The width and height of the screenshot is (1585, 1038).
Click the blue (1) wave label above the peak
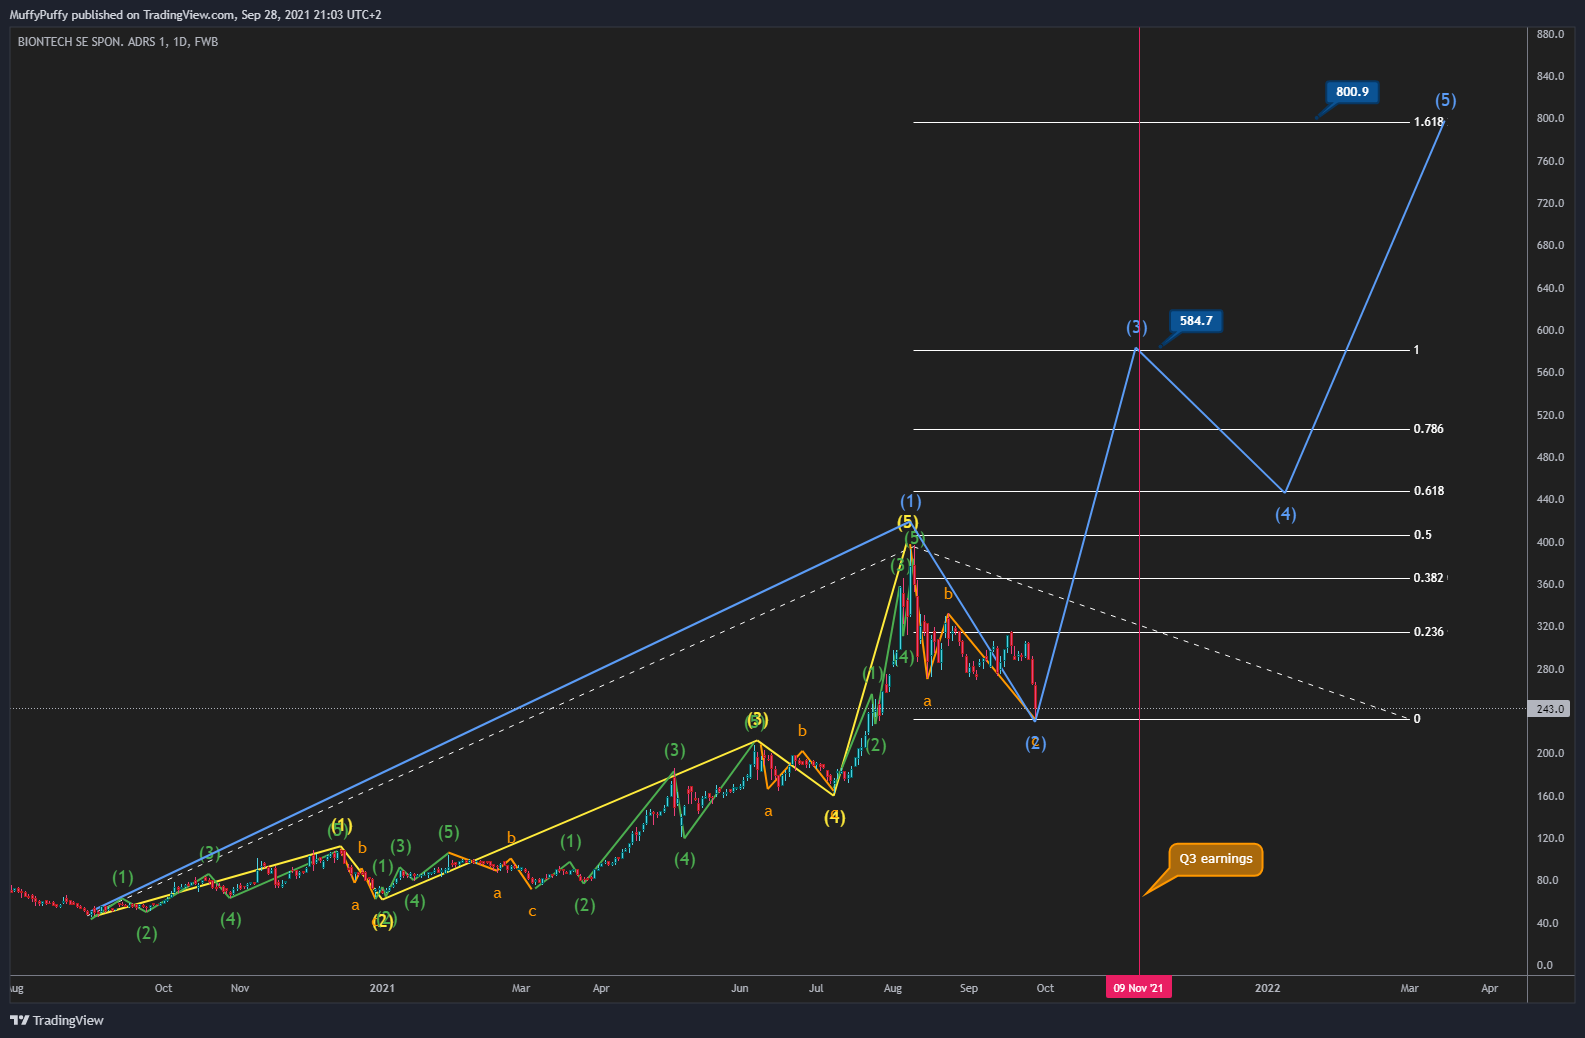(x=910, y=502)
